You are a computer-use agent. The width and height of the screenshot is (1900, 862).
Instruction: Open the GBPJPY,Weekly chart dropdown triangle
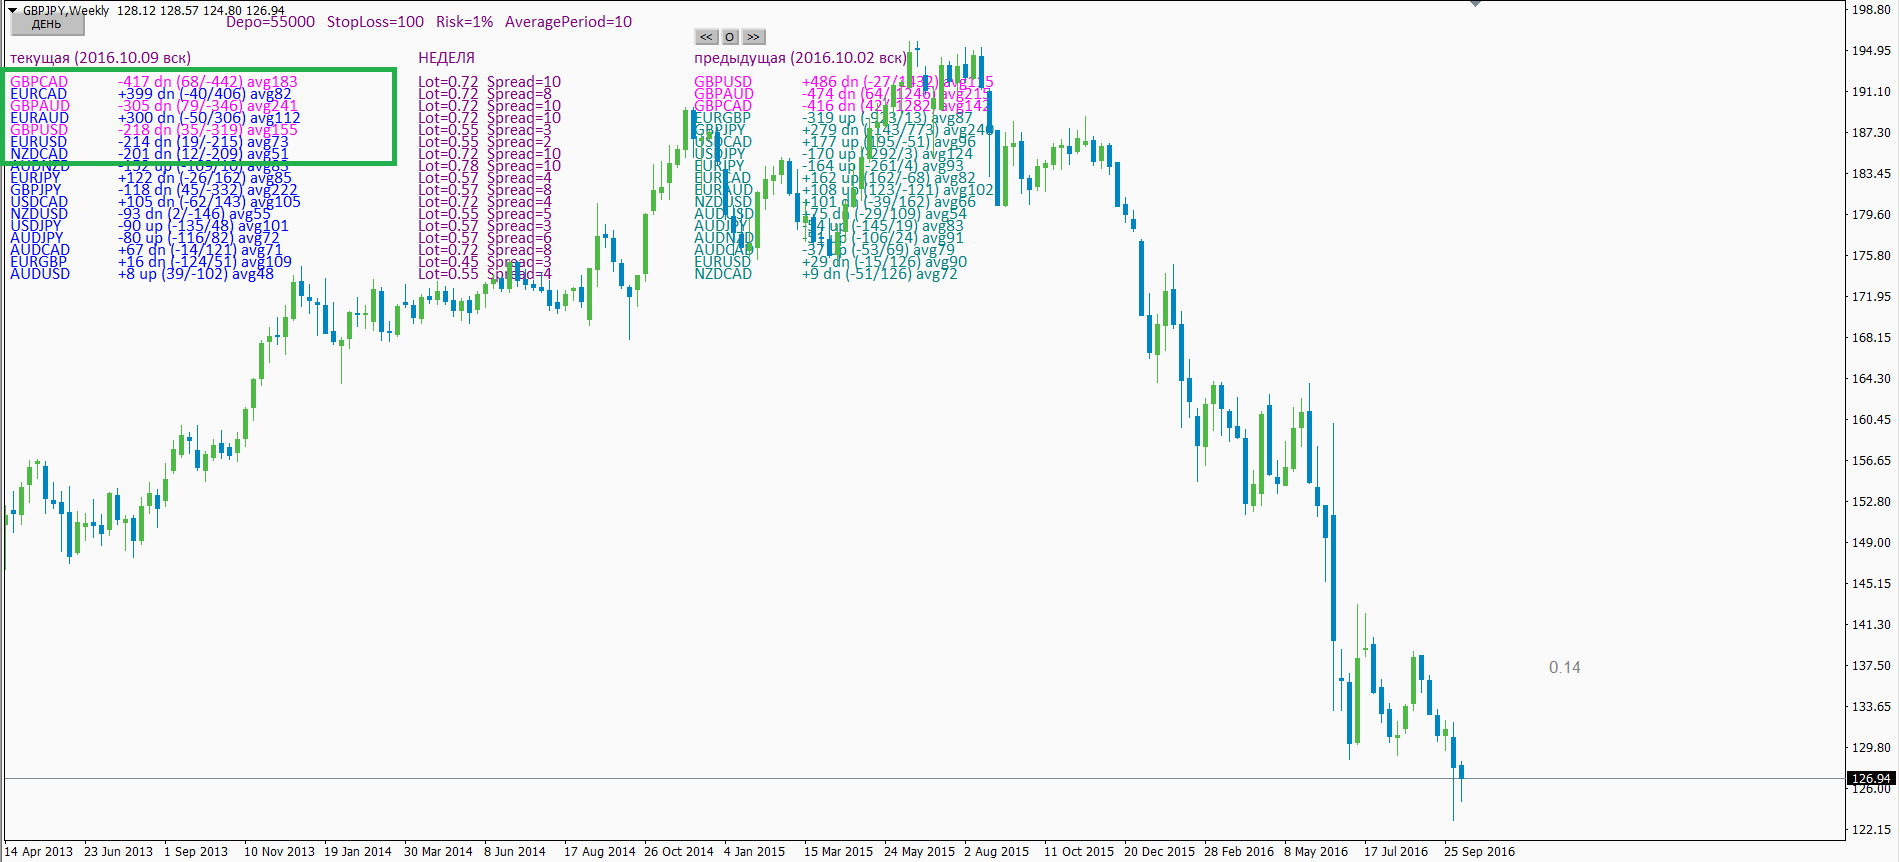pos(13,10)
